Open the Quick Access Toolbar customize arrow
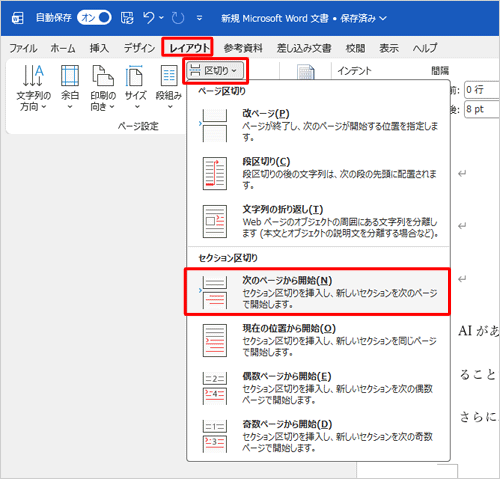This screenshot has width=500, height=479. coord(199,18)
